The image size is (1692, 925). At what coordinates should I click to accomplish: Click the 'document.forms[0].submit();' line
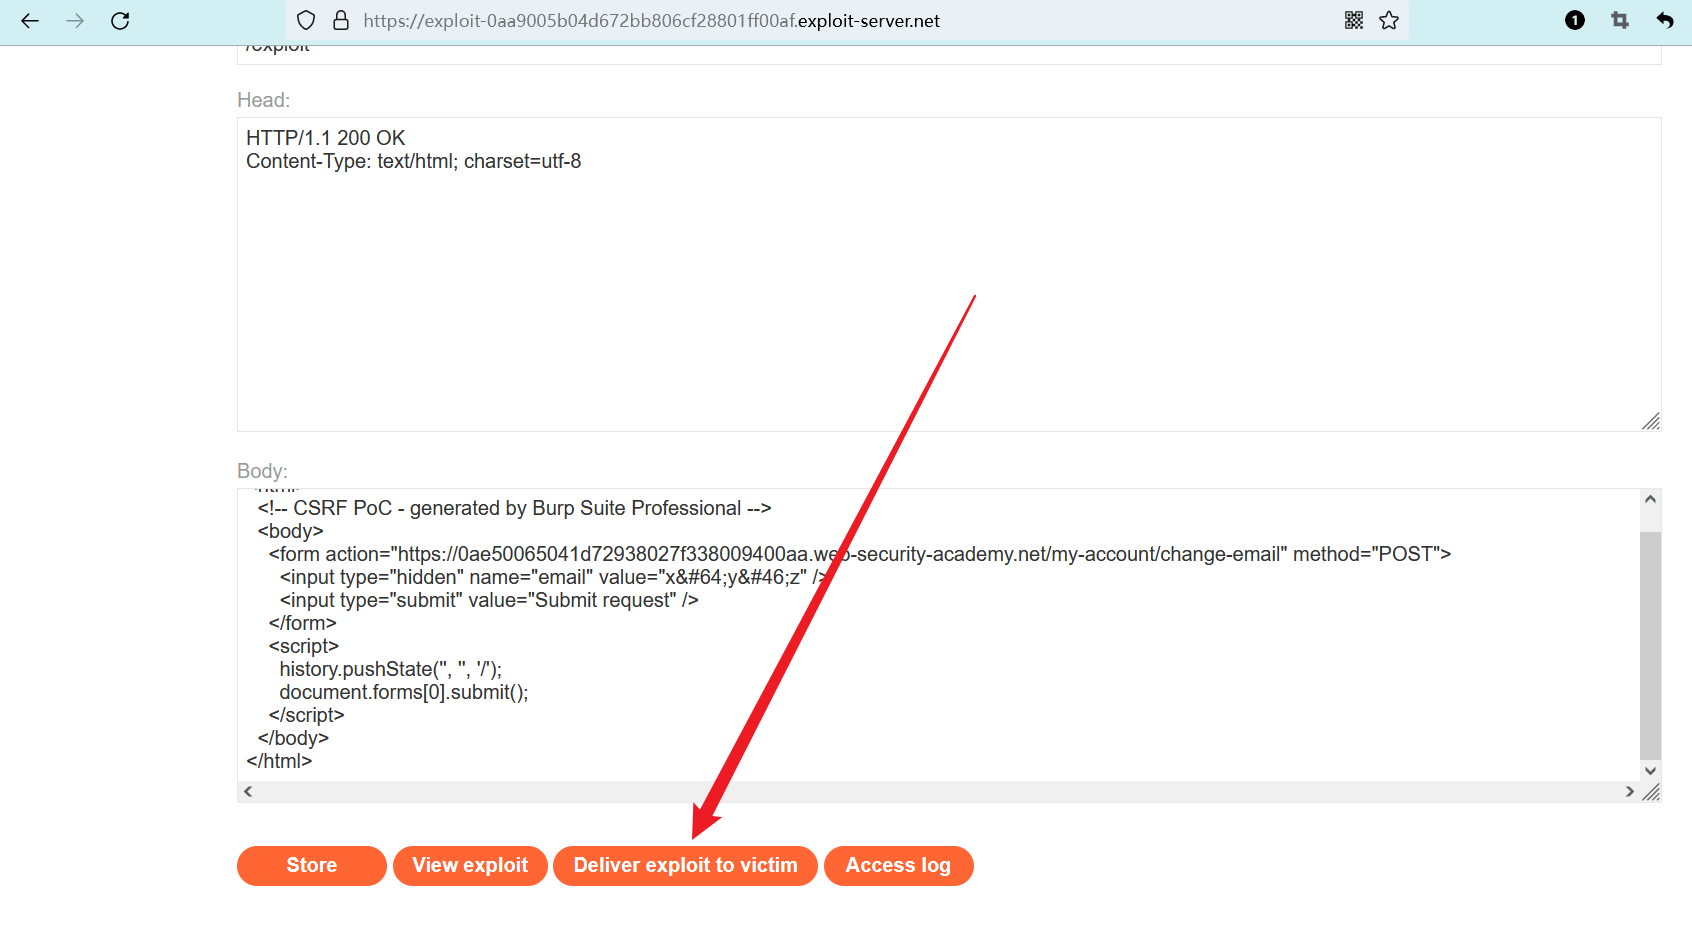tap(404, 692)
